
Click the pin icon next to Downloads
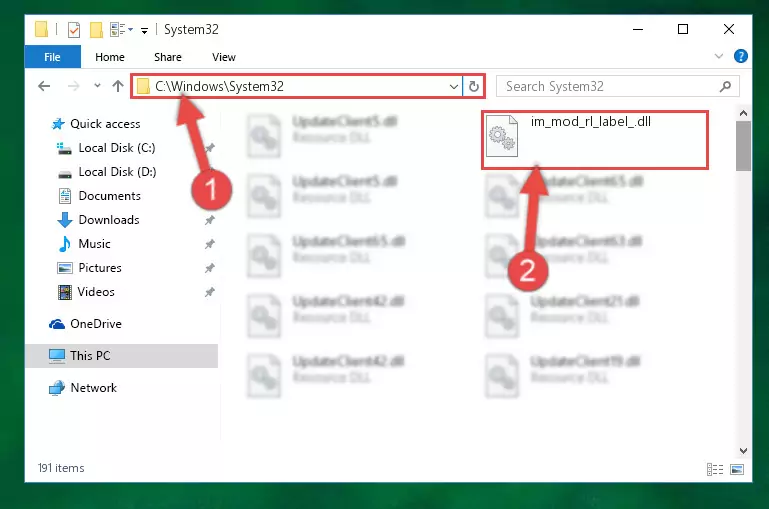tap(210, 220)
